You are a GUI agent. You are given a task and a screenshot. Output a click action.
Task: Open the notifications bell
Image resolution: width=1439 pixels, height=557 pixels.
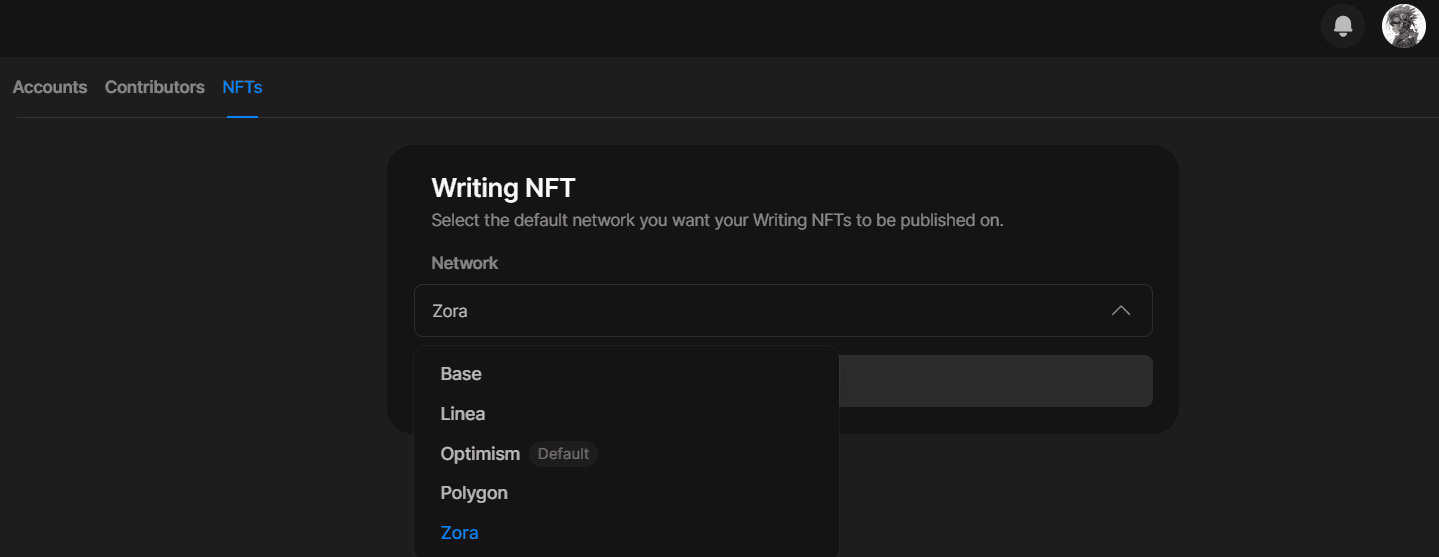(x=1343, y=26)
